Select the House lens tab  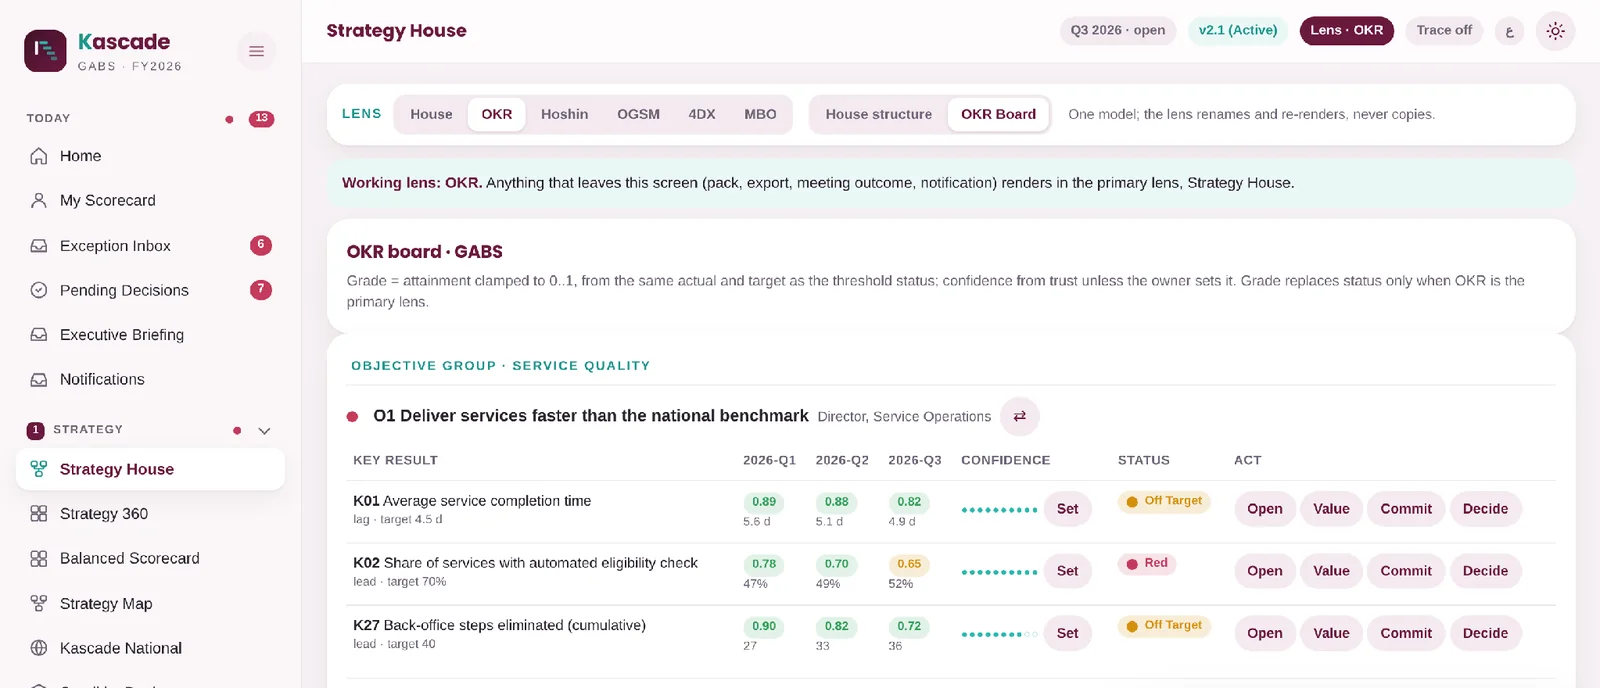431,115
